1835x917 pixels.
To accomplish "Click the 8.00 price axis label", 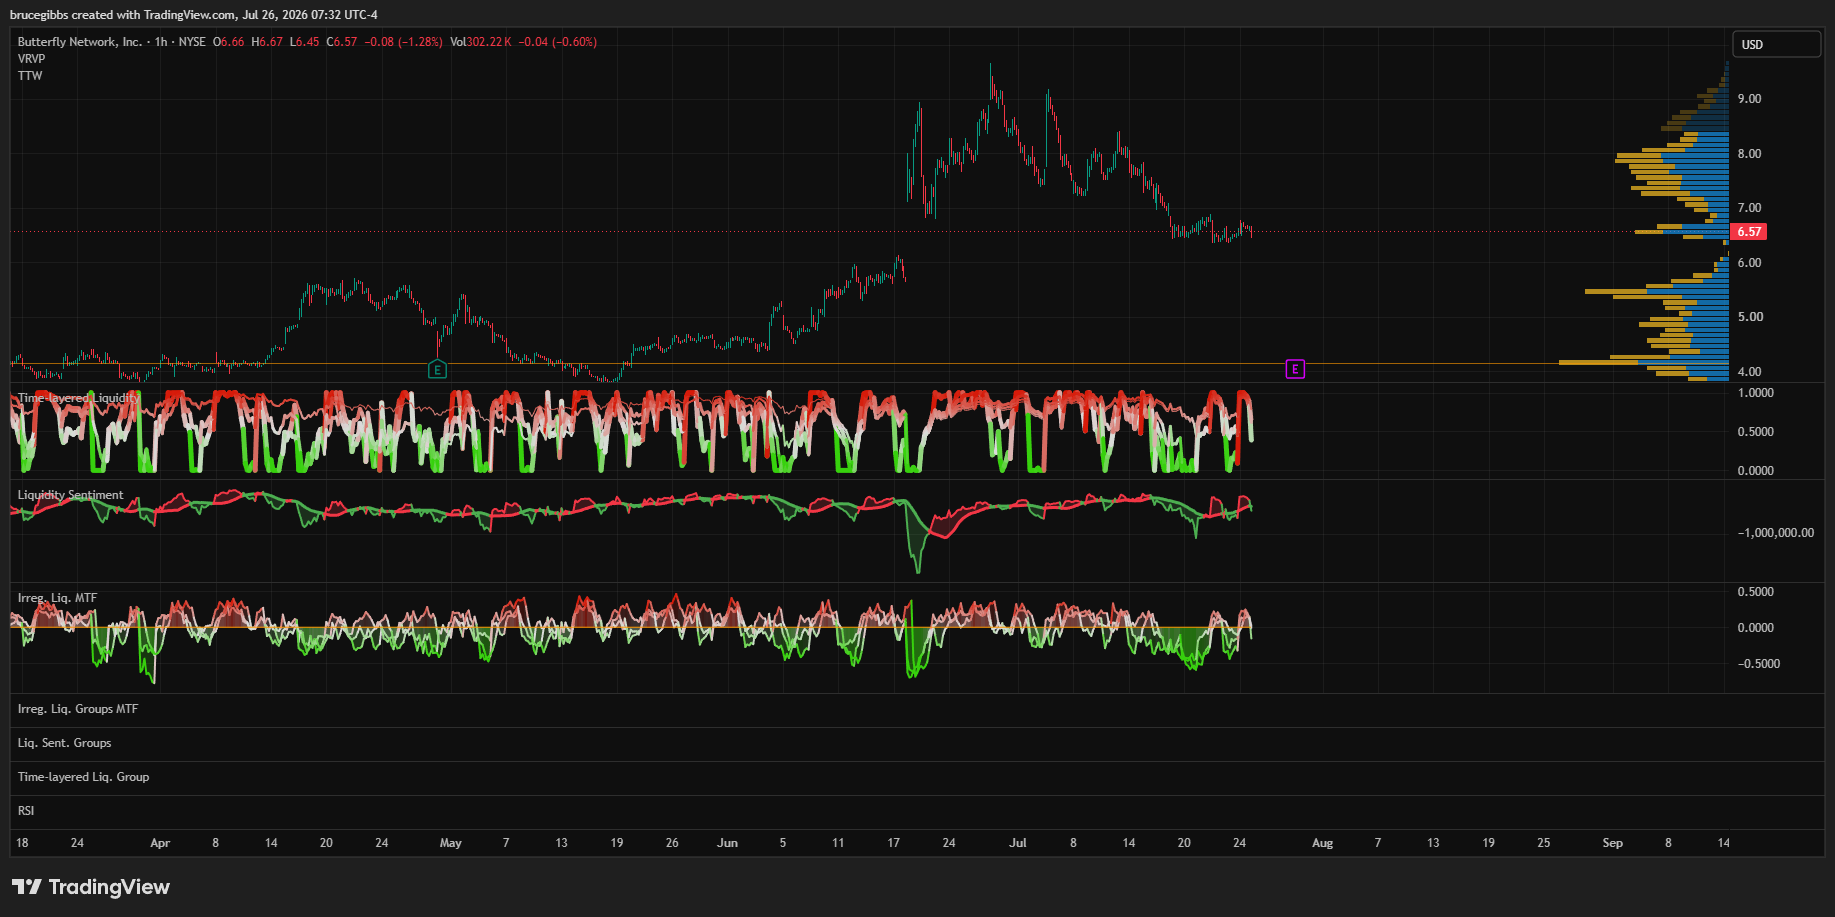I will (1750, 154).
